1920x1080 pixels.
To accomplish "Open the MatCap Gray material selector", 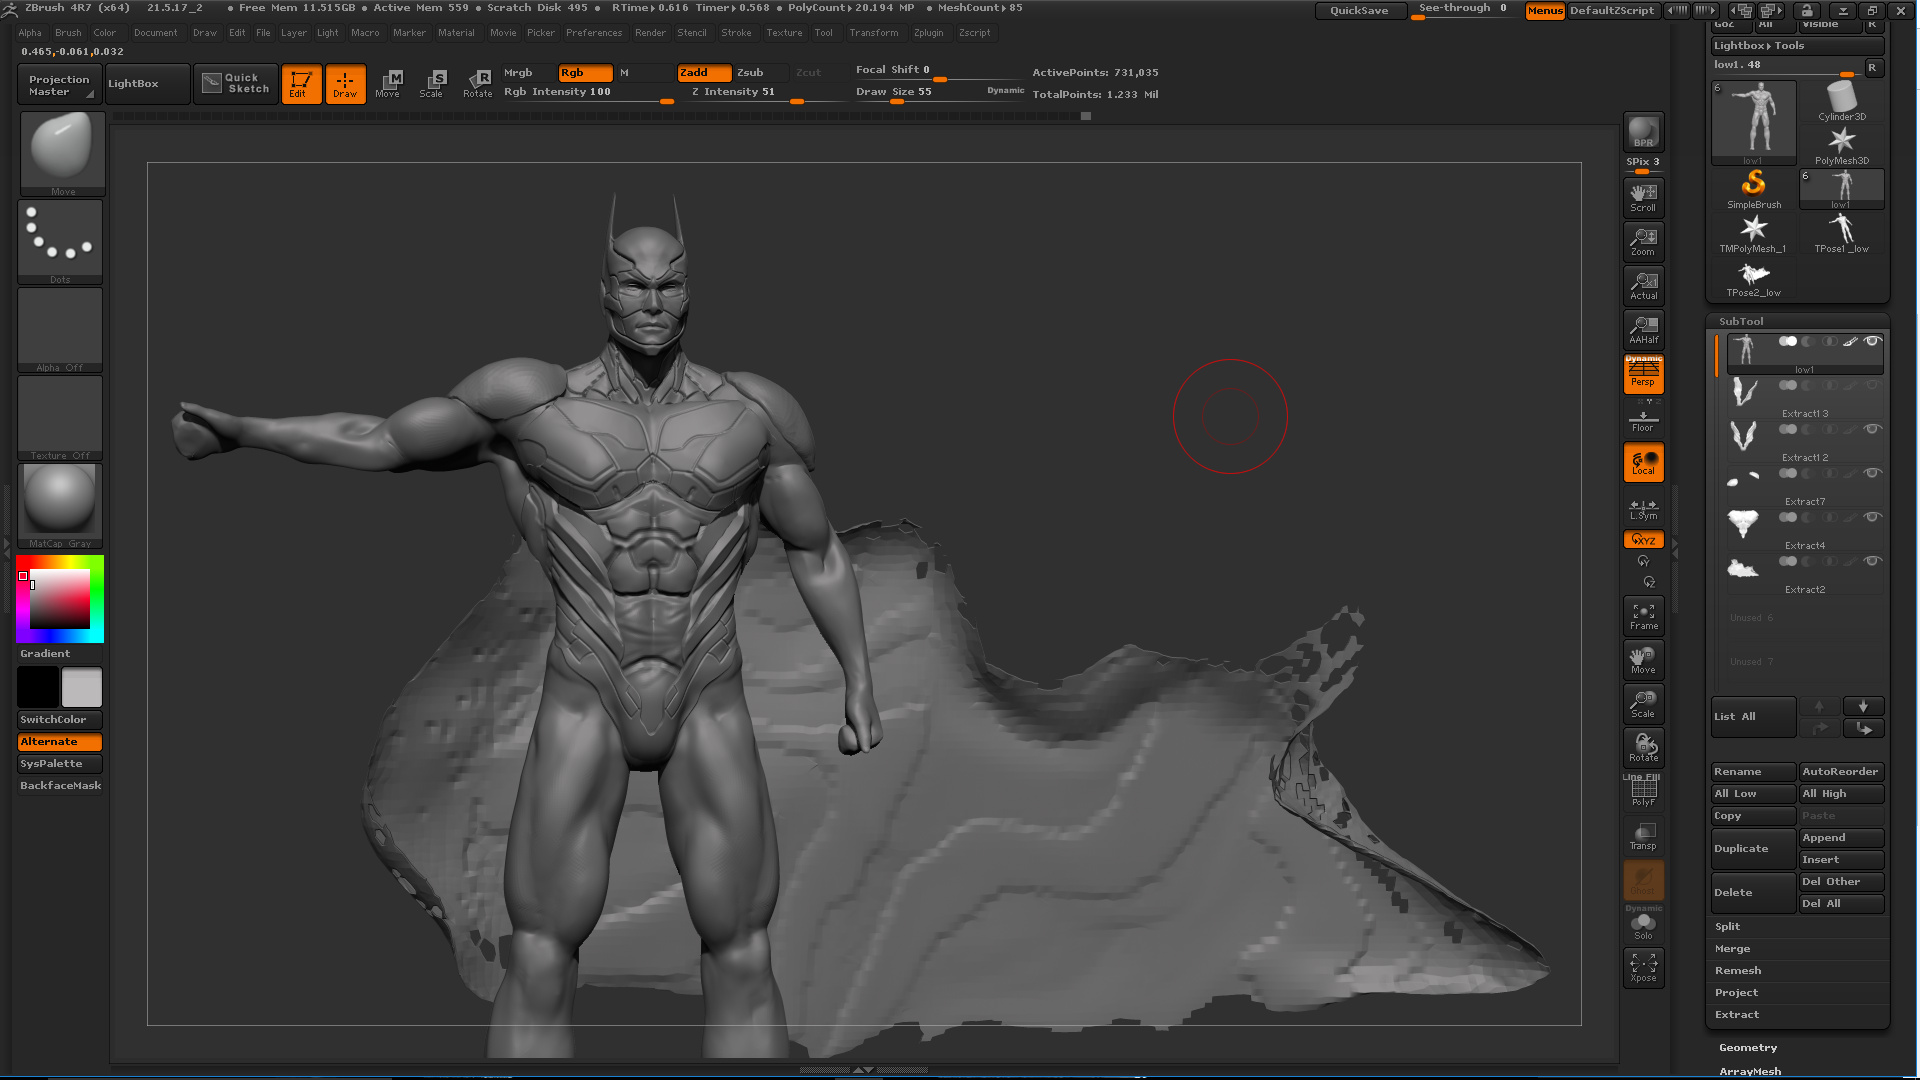I will coord(60,506).
